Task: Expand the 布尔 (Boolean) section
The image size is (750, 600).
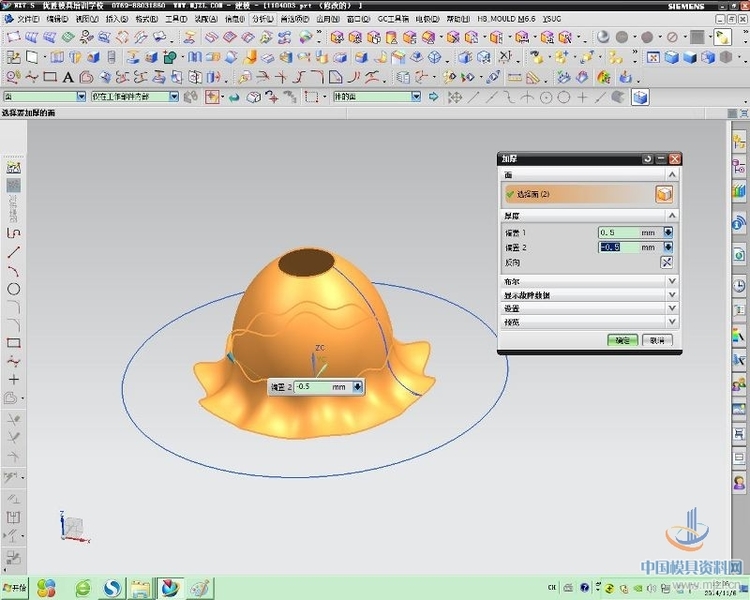Action: coord(672,282)
